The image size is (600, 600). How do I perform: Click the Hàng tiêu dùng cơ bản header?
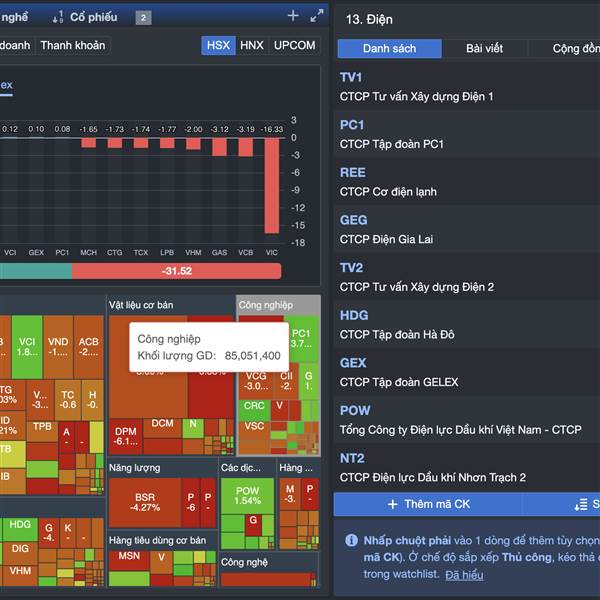tap(157, 540)
